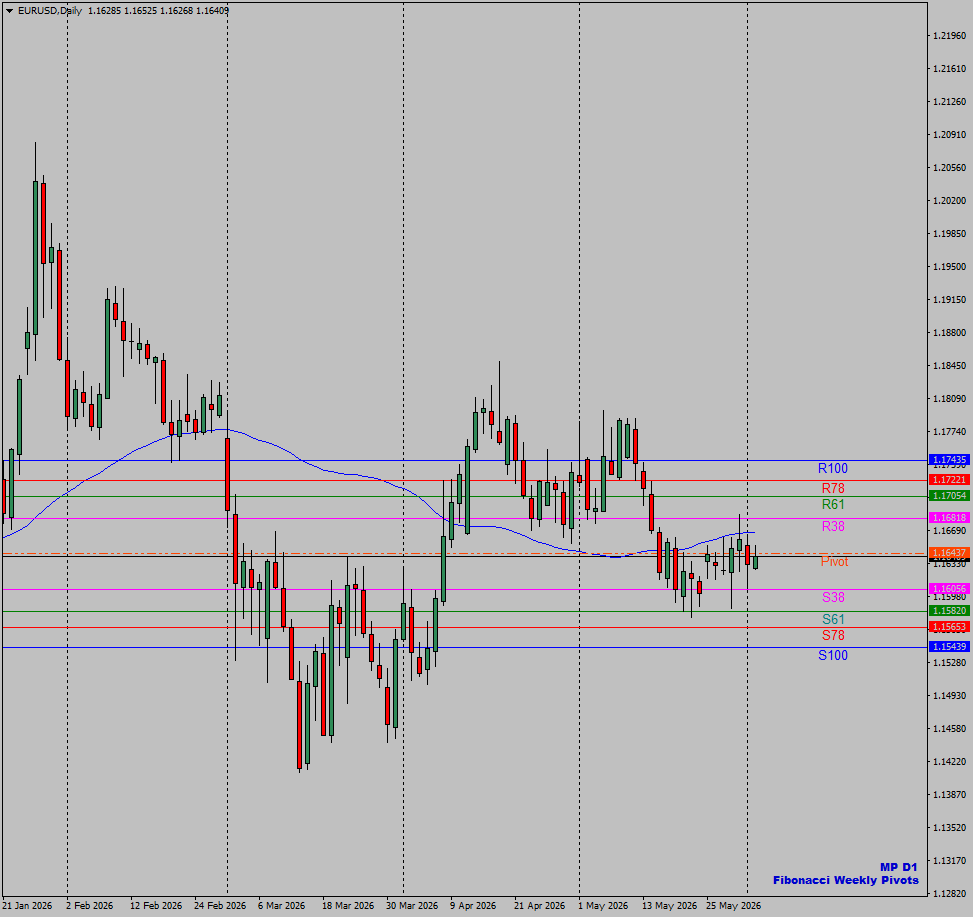Screen dimensions: 973x917
Task: Click the 1.16818 magenta price tag
Action: click(949, 517)
